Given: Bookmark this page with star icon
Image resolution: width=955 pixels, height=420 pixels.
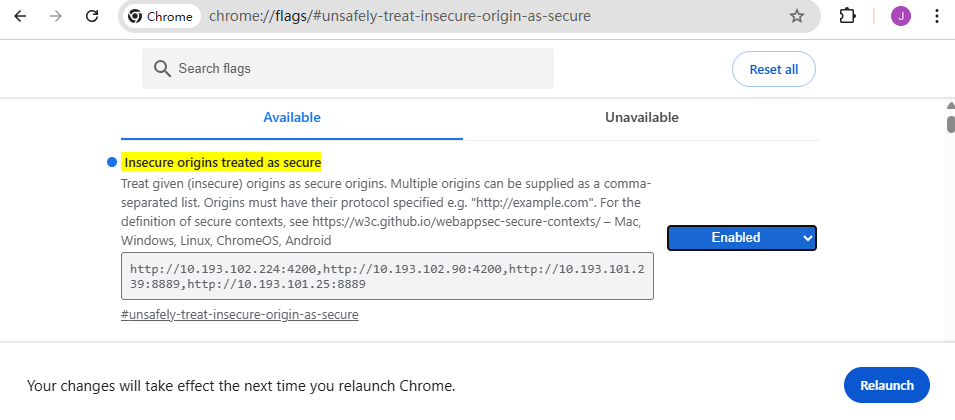Looking at the screenshot, I should click(x=797, y=16).
